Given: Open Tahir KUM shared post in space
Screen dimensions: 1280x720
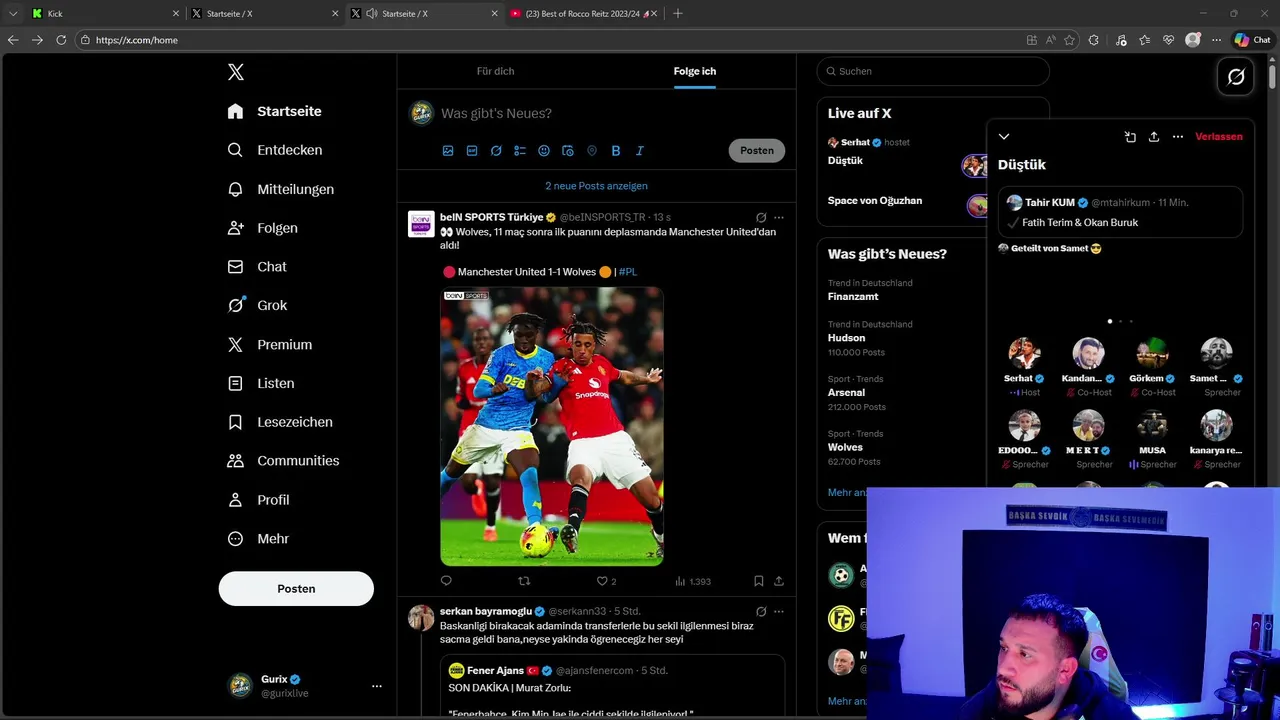Looking at the screenshot, I should point(1120,212).
